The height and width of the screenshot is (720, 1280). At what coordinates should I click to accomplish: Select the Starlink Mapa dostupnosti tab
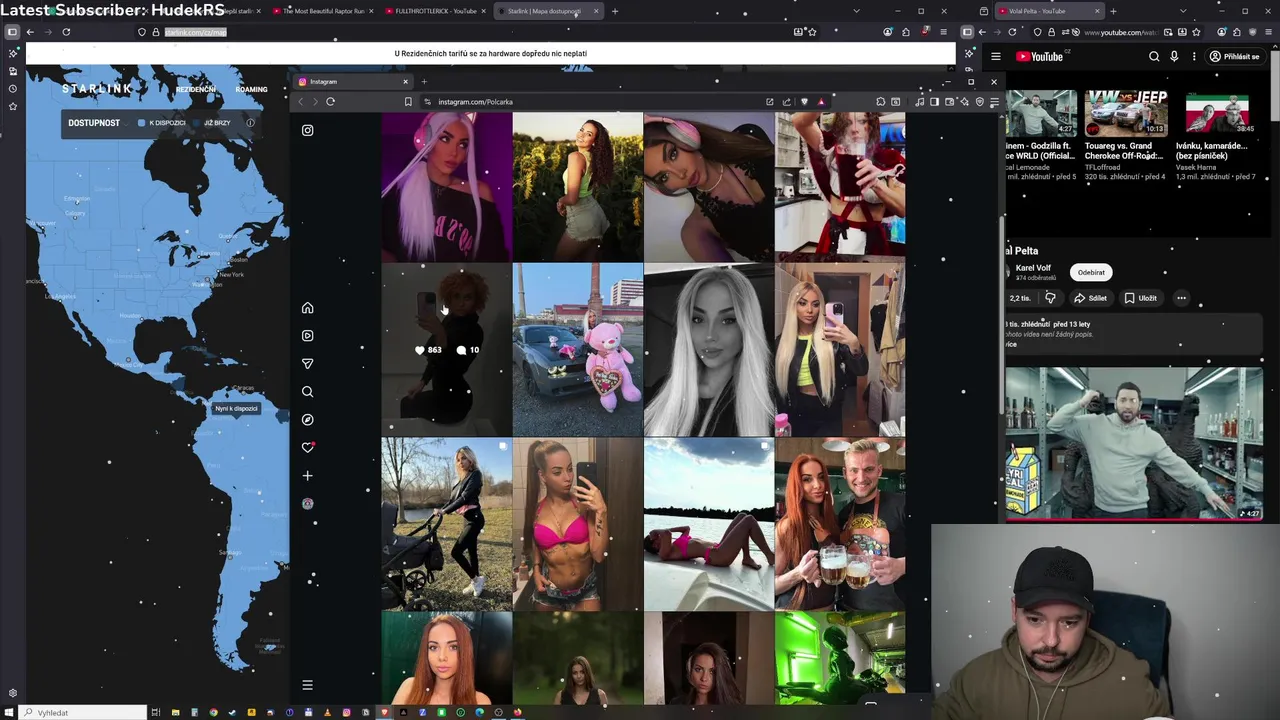coord(548,11)
